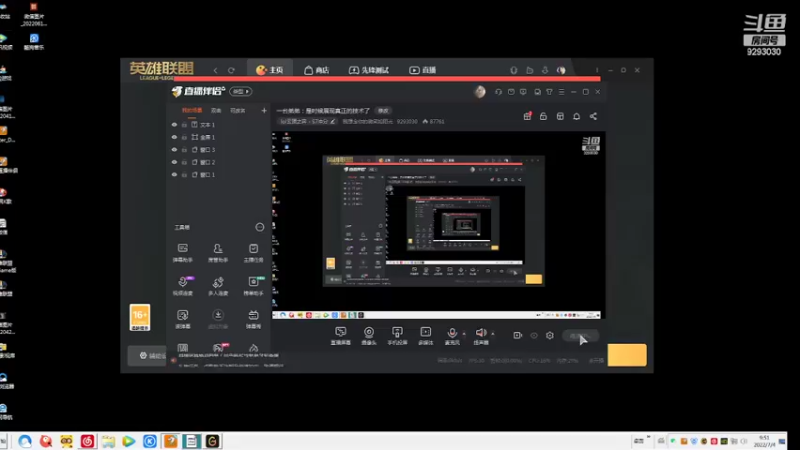The width and height of the screenshot is (800, 450).
Task: Open the black G app on the taskbar
Action: 212,441
